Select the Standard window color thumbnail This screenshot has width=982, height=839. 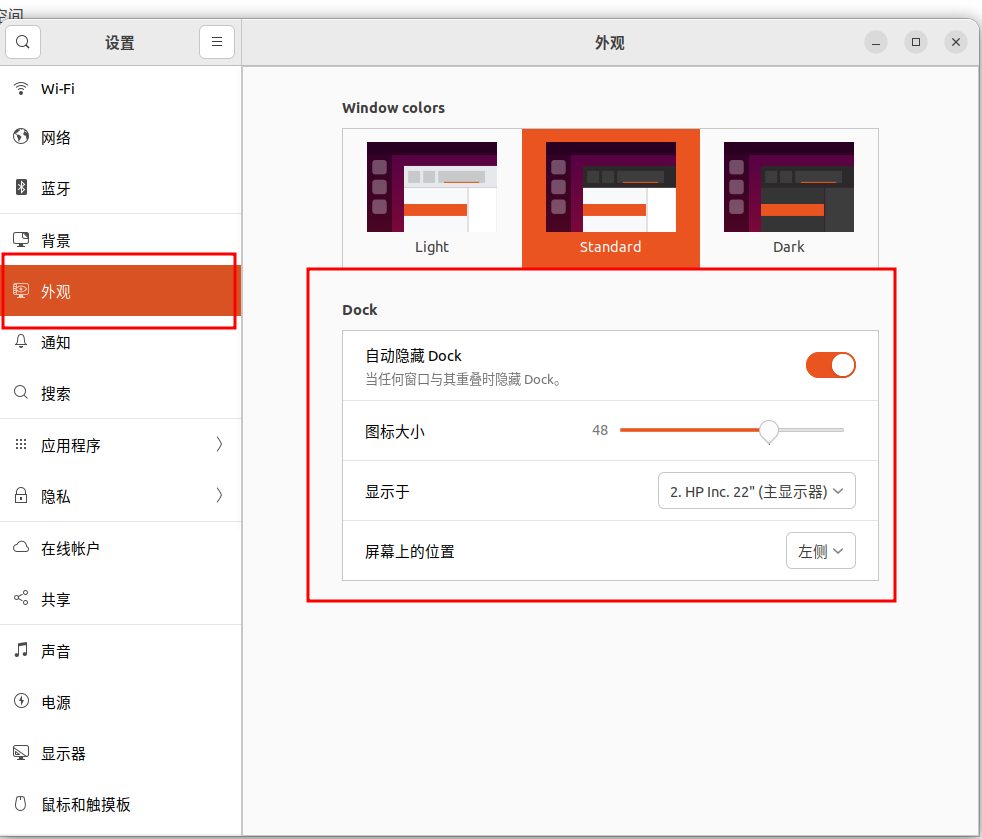[x=610, y=188]
